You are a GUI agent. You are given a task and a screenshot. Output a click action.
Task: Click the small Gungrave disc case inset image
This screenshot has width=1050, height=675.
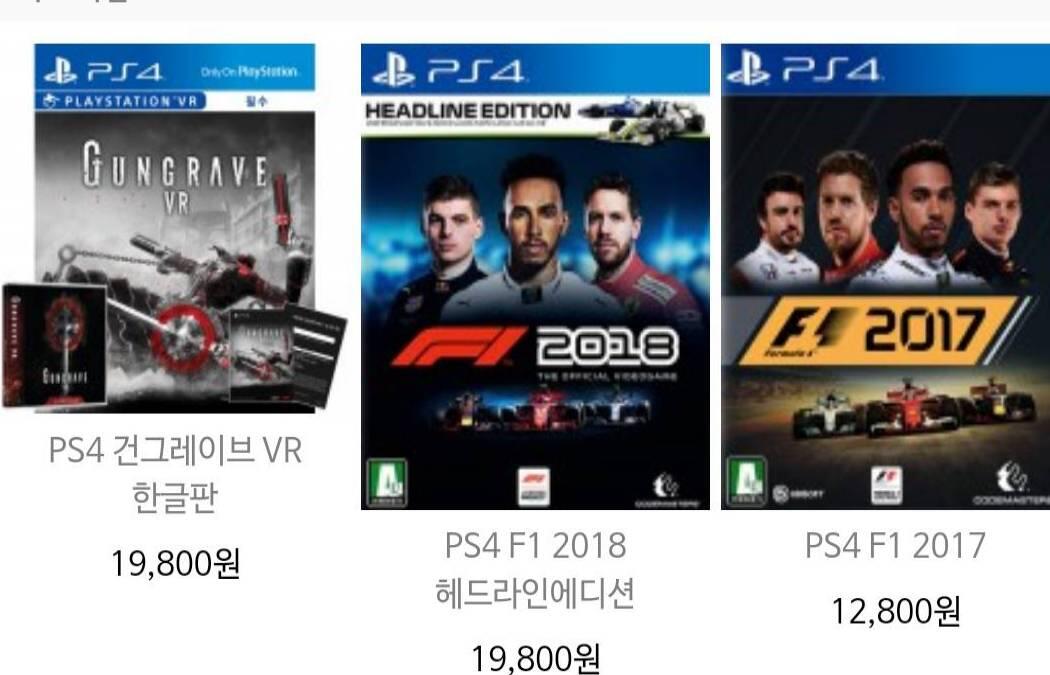click(54, 346)
